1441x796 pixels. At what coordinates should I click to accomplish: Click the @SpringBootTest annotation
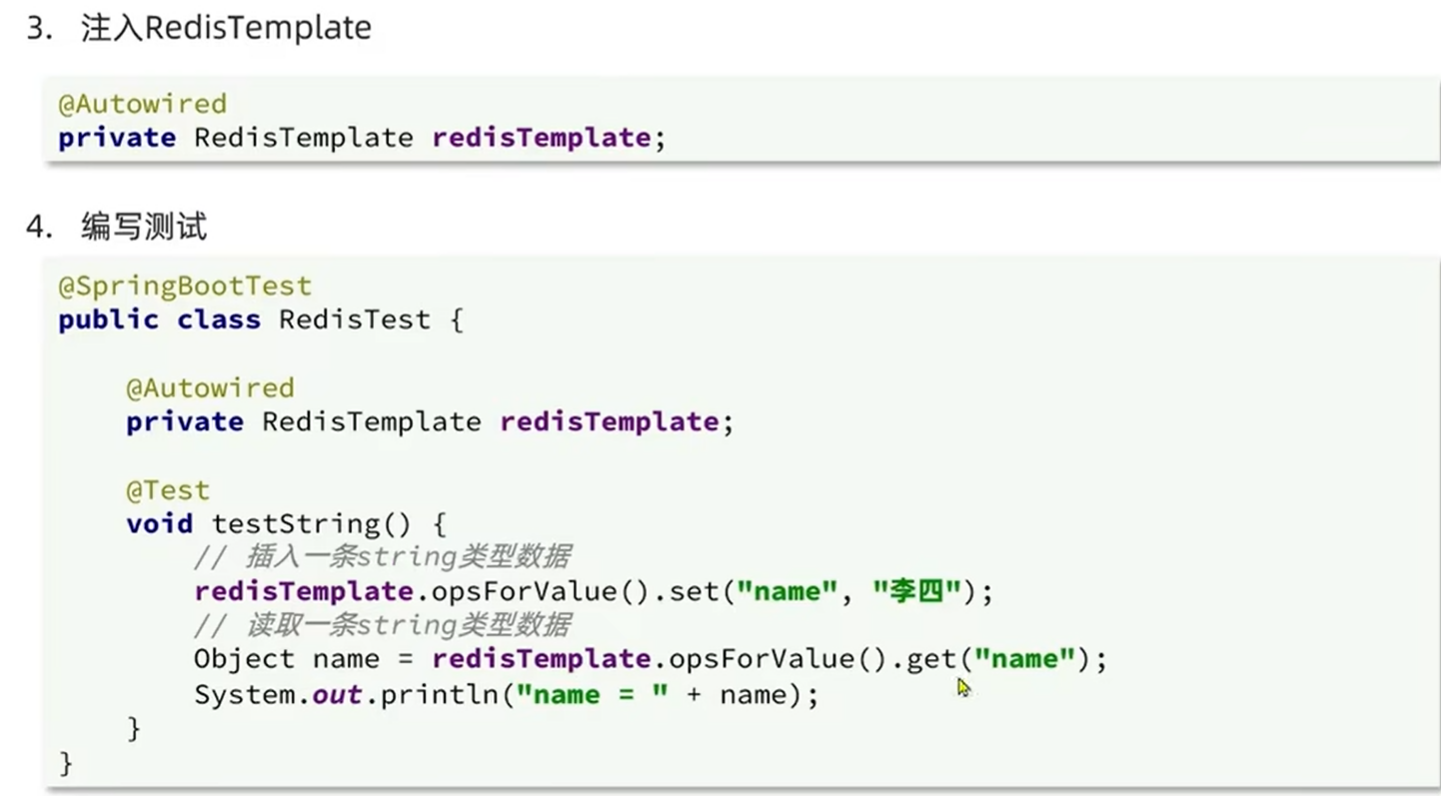(x=183, y=285)
